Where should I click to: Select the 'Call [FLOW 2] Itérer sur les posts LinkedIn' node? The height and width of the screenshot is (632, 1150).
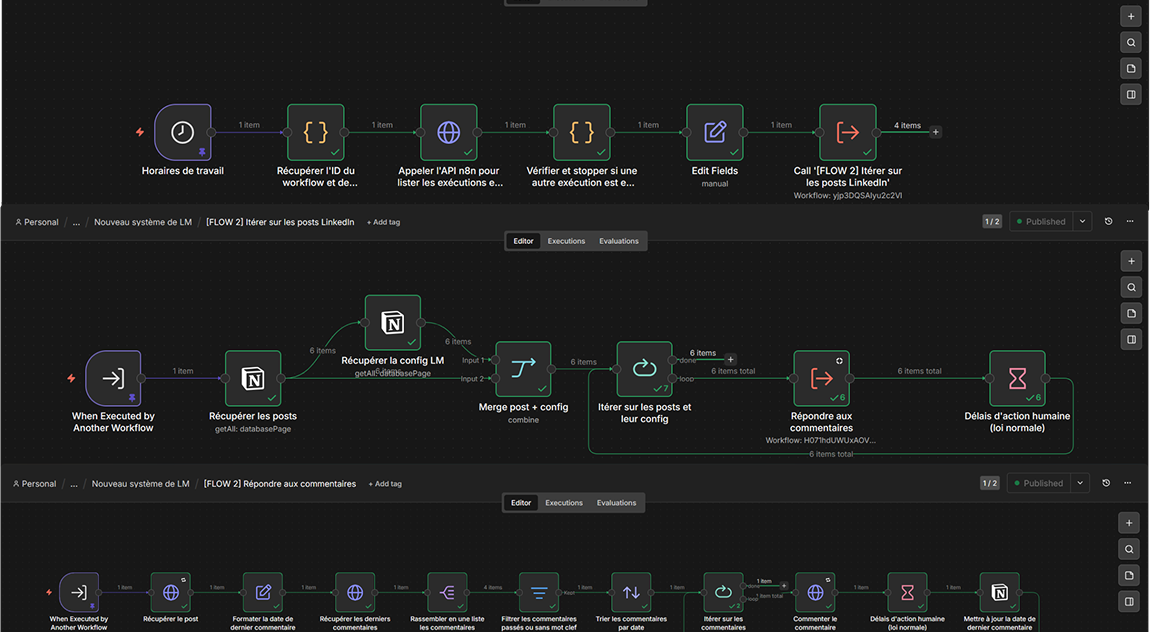[x=848, y=132]
